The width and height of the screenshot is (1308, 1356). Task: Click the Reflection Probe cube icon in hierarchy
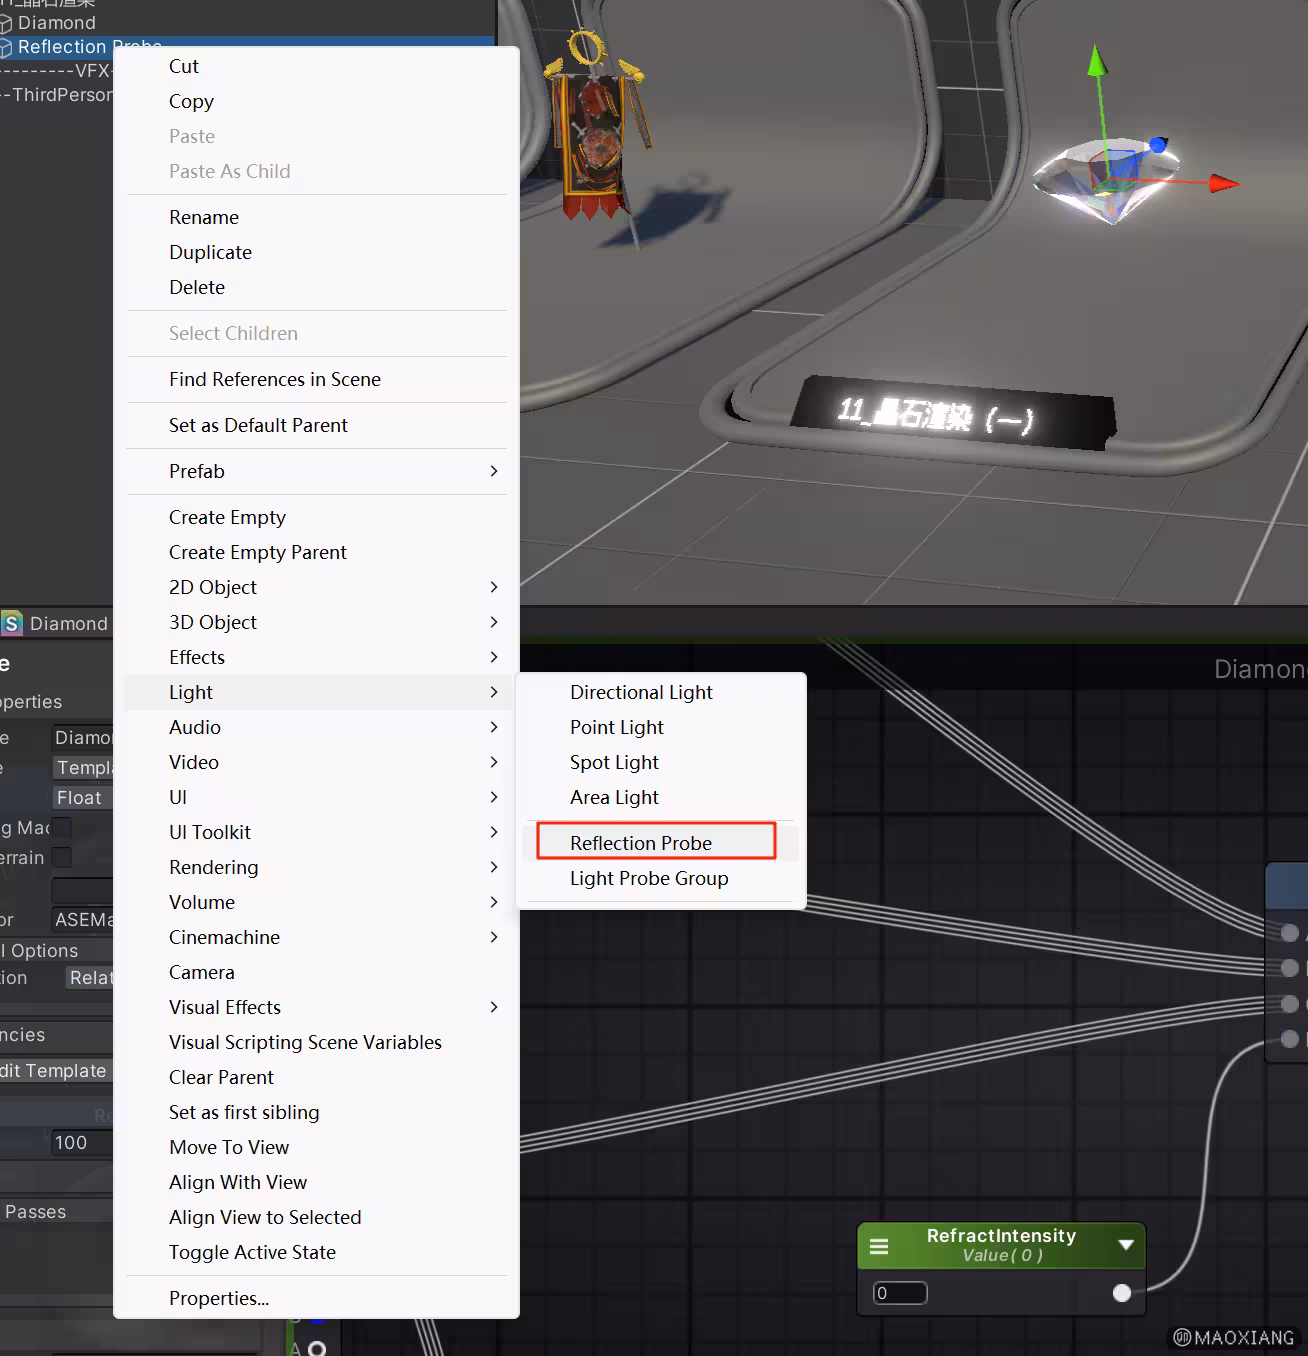(6, 47)
